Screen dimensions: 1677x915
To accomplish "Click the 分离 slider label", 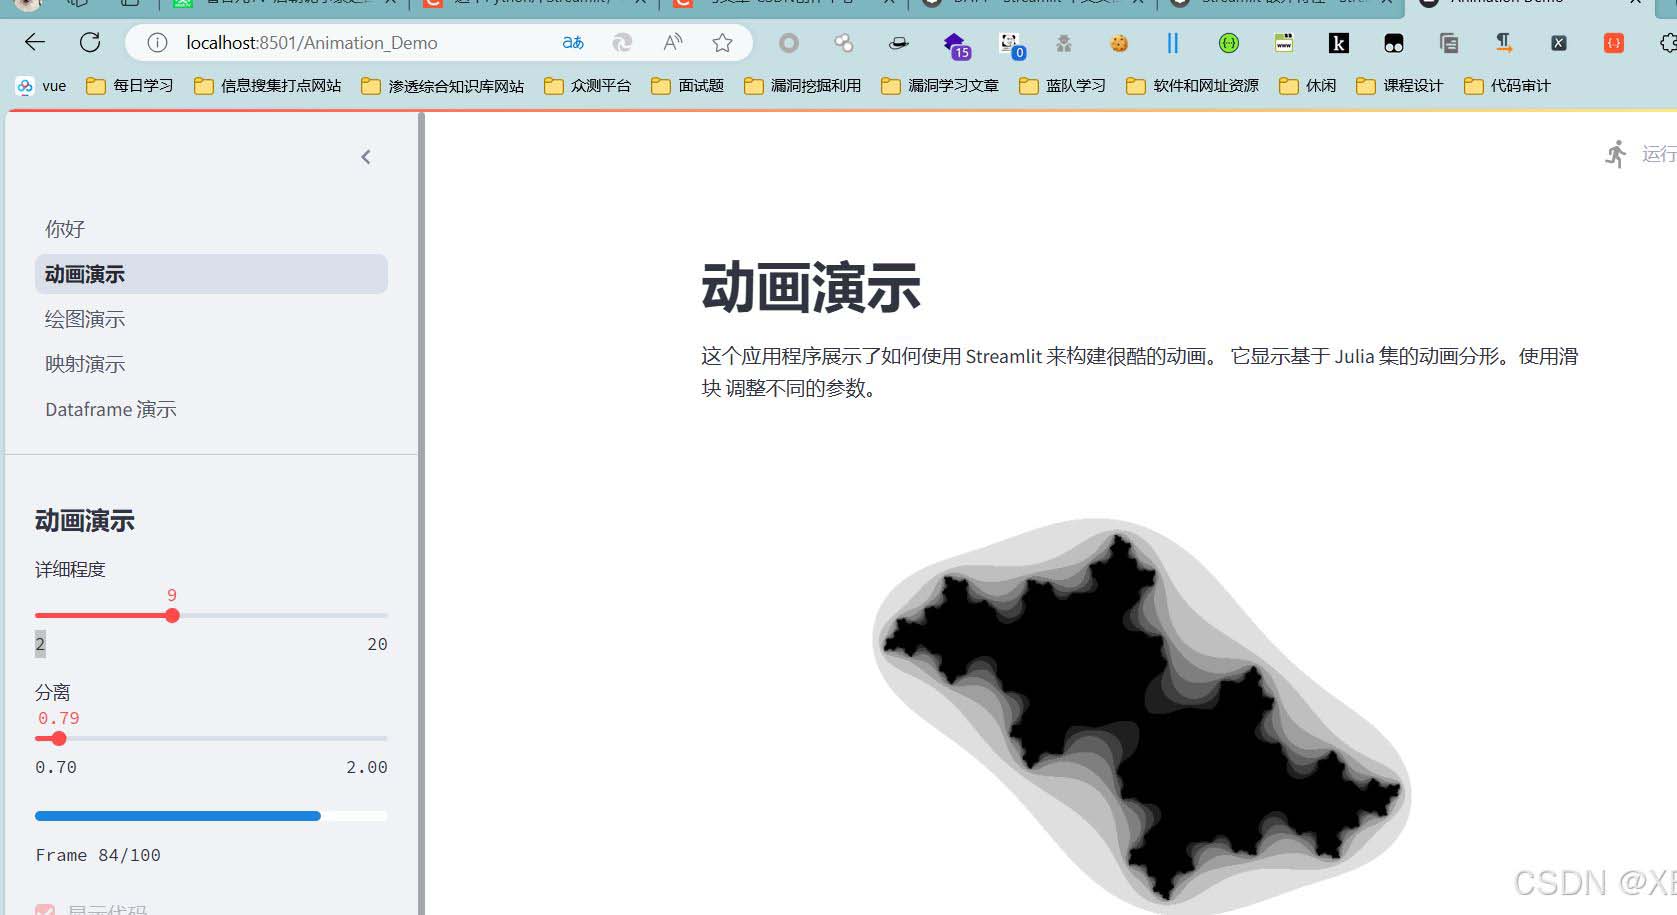I will tap(53, 692).
